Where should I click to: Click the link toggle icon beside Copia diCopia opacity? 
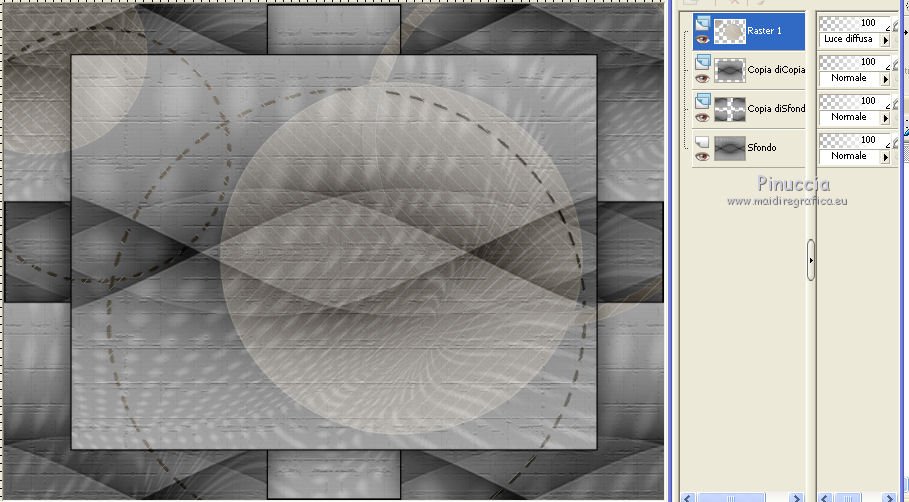[896, 64]
